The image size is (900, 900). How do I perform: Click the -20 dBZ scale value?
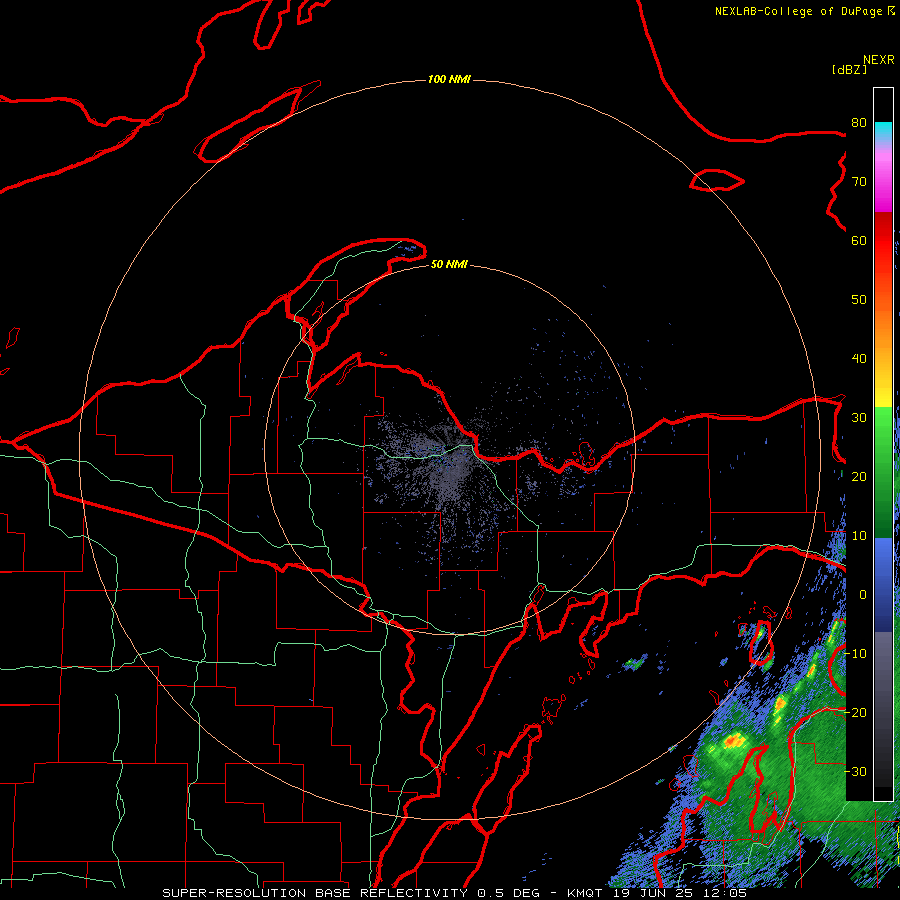pyautogui.click(x=855, y=712)
